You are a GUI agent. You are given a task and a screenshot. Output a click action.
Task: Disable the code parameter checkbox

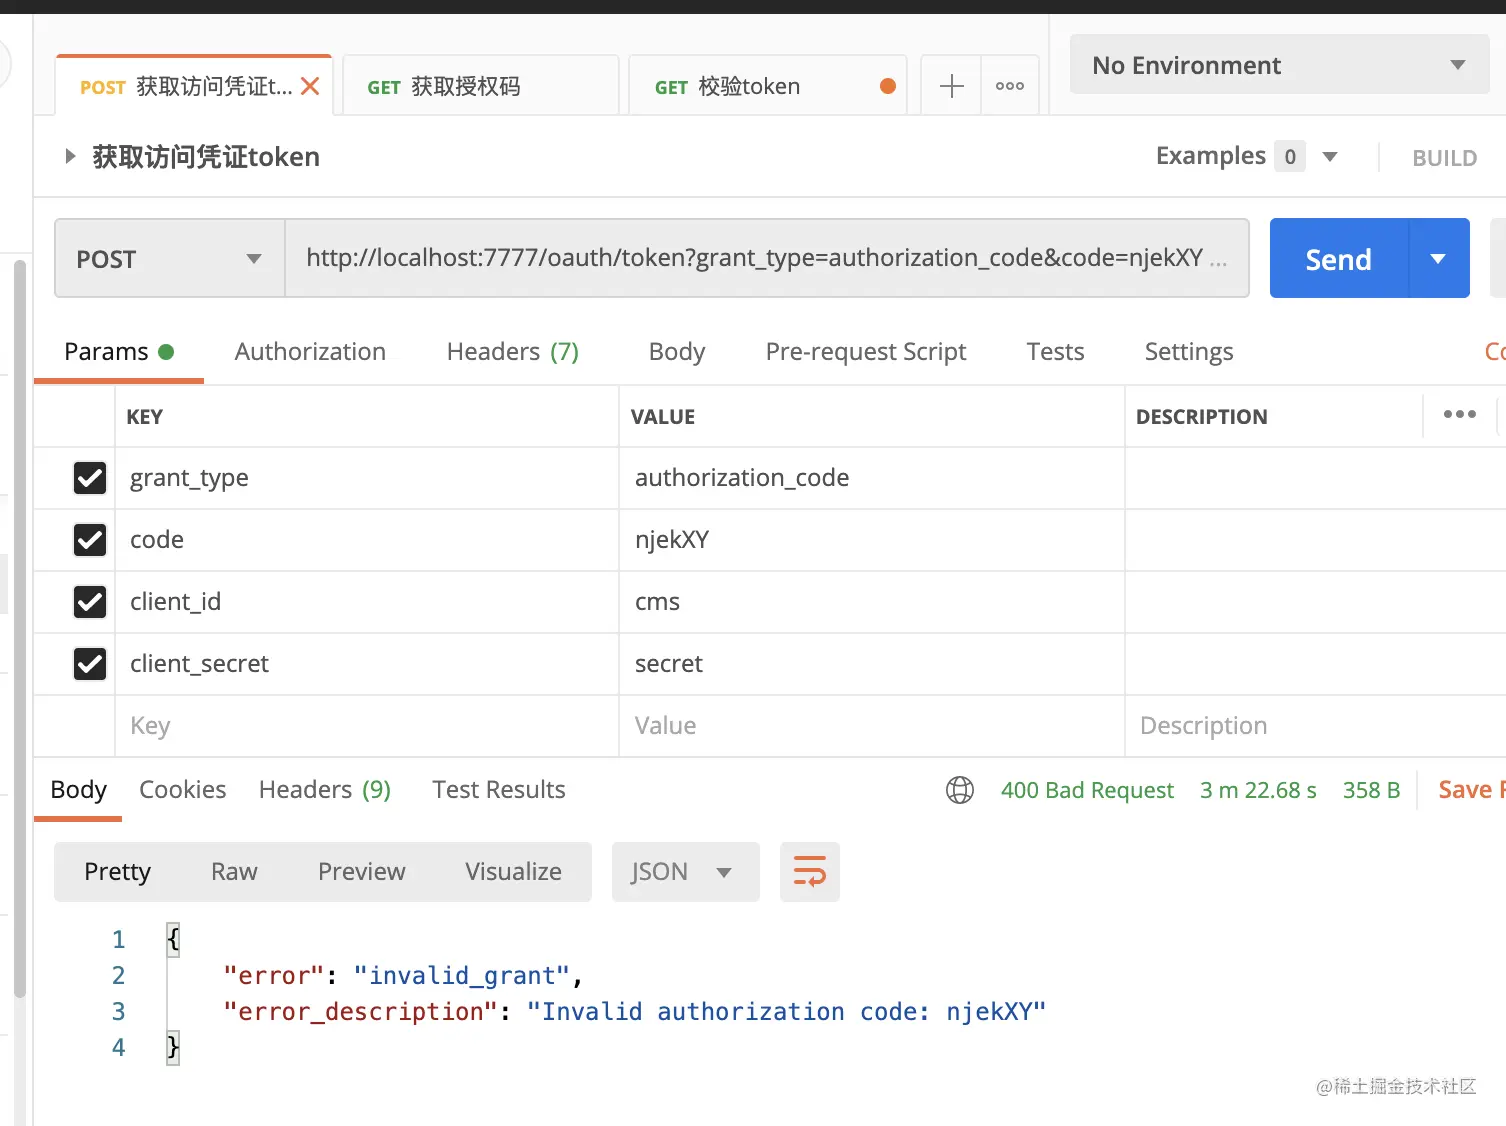89,540
